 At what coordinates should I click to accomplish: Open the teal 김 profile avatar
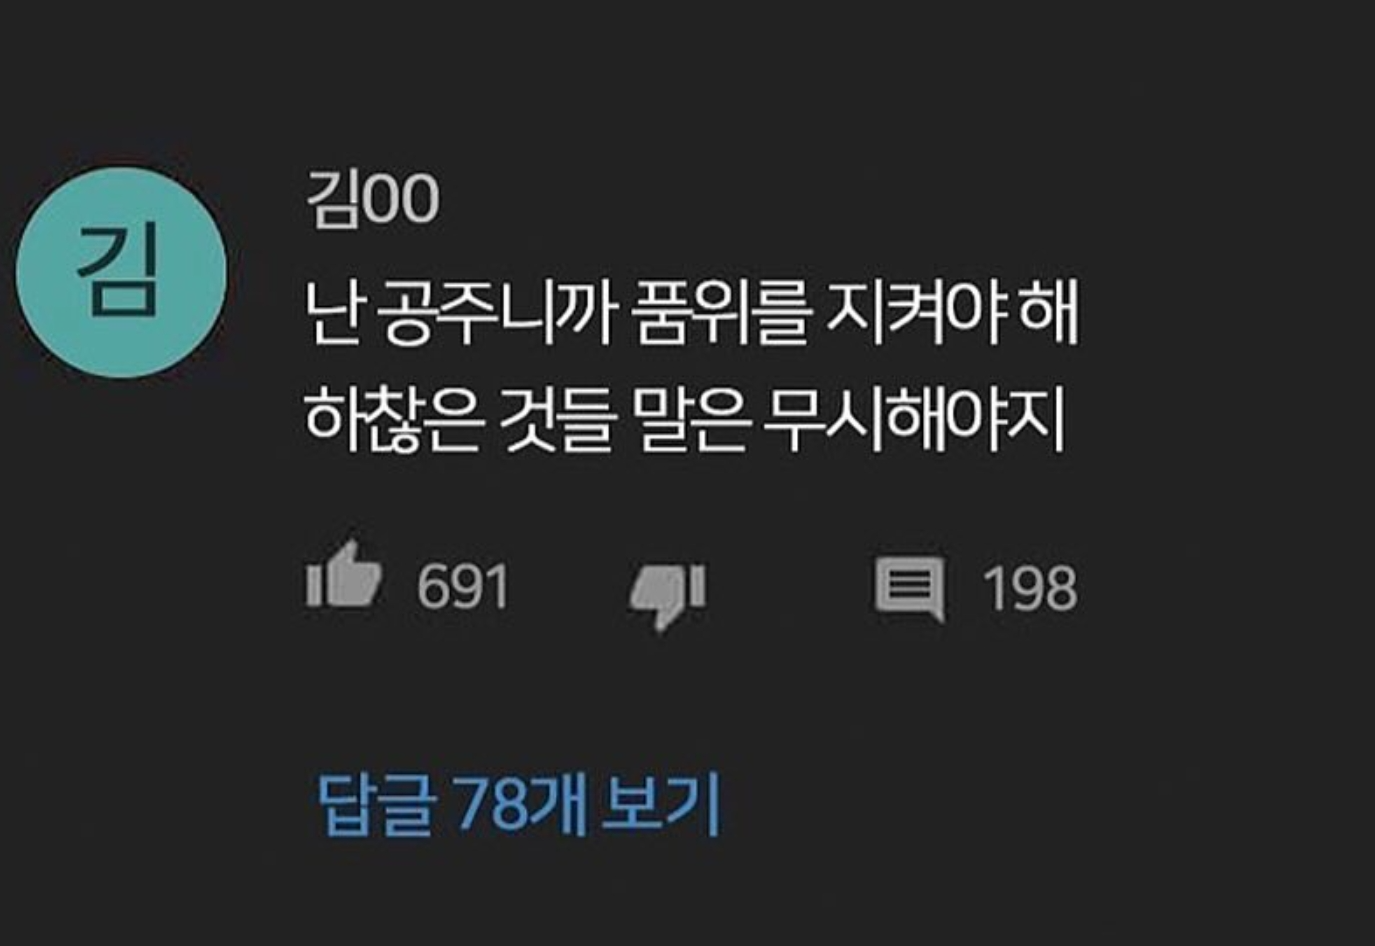pyautogui.click(x=121, y=272)
